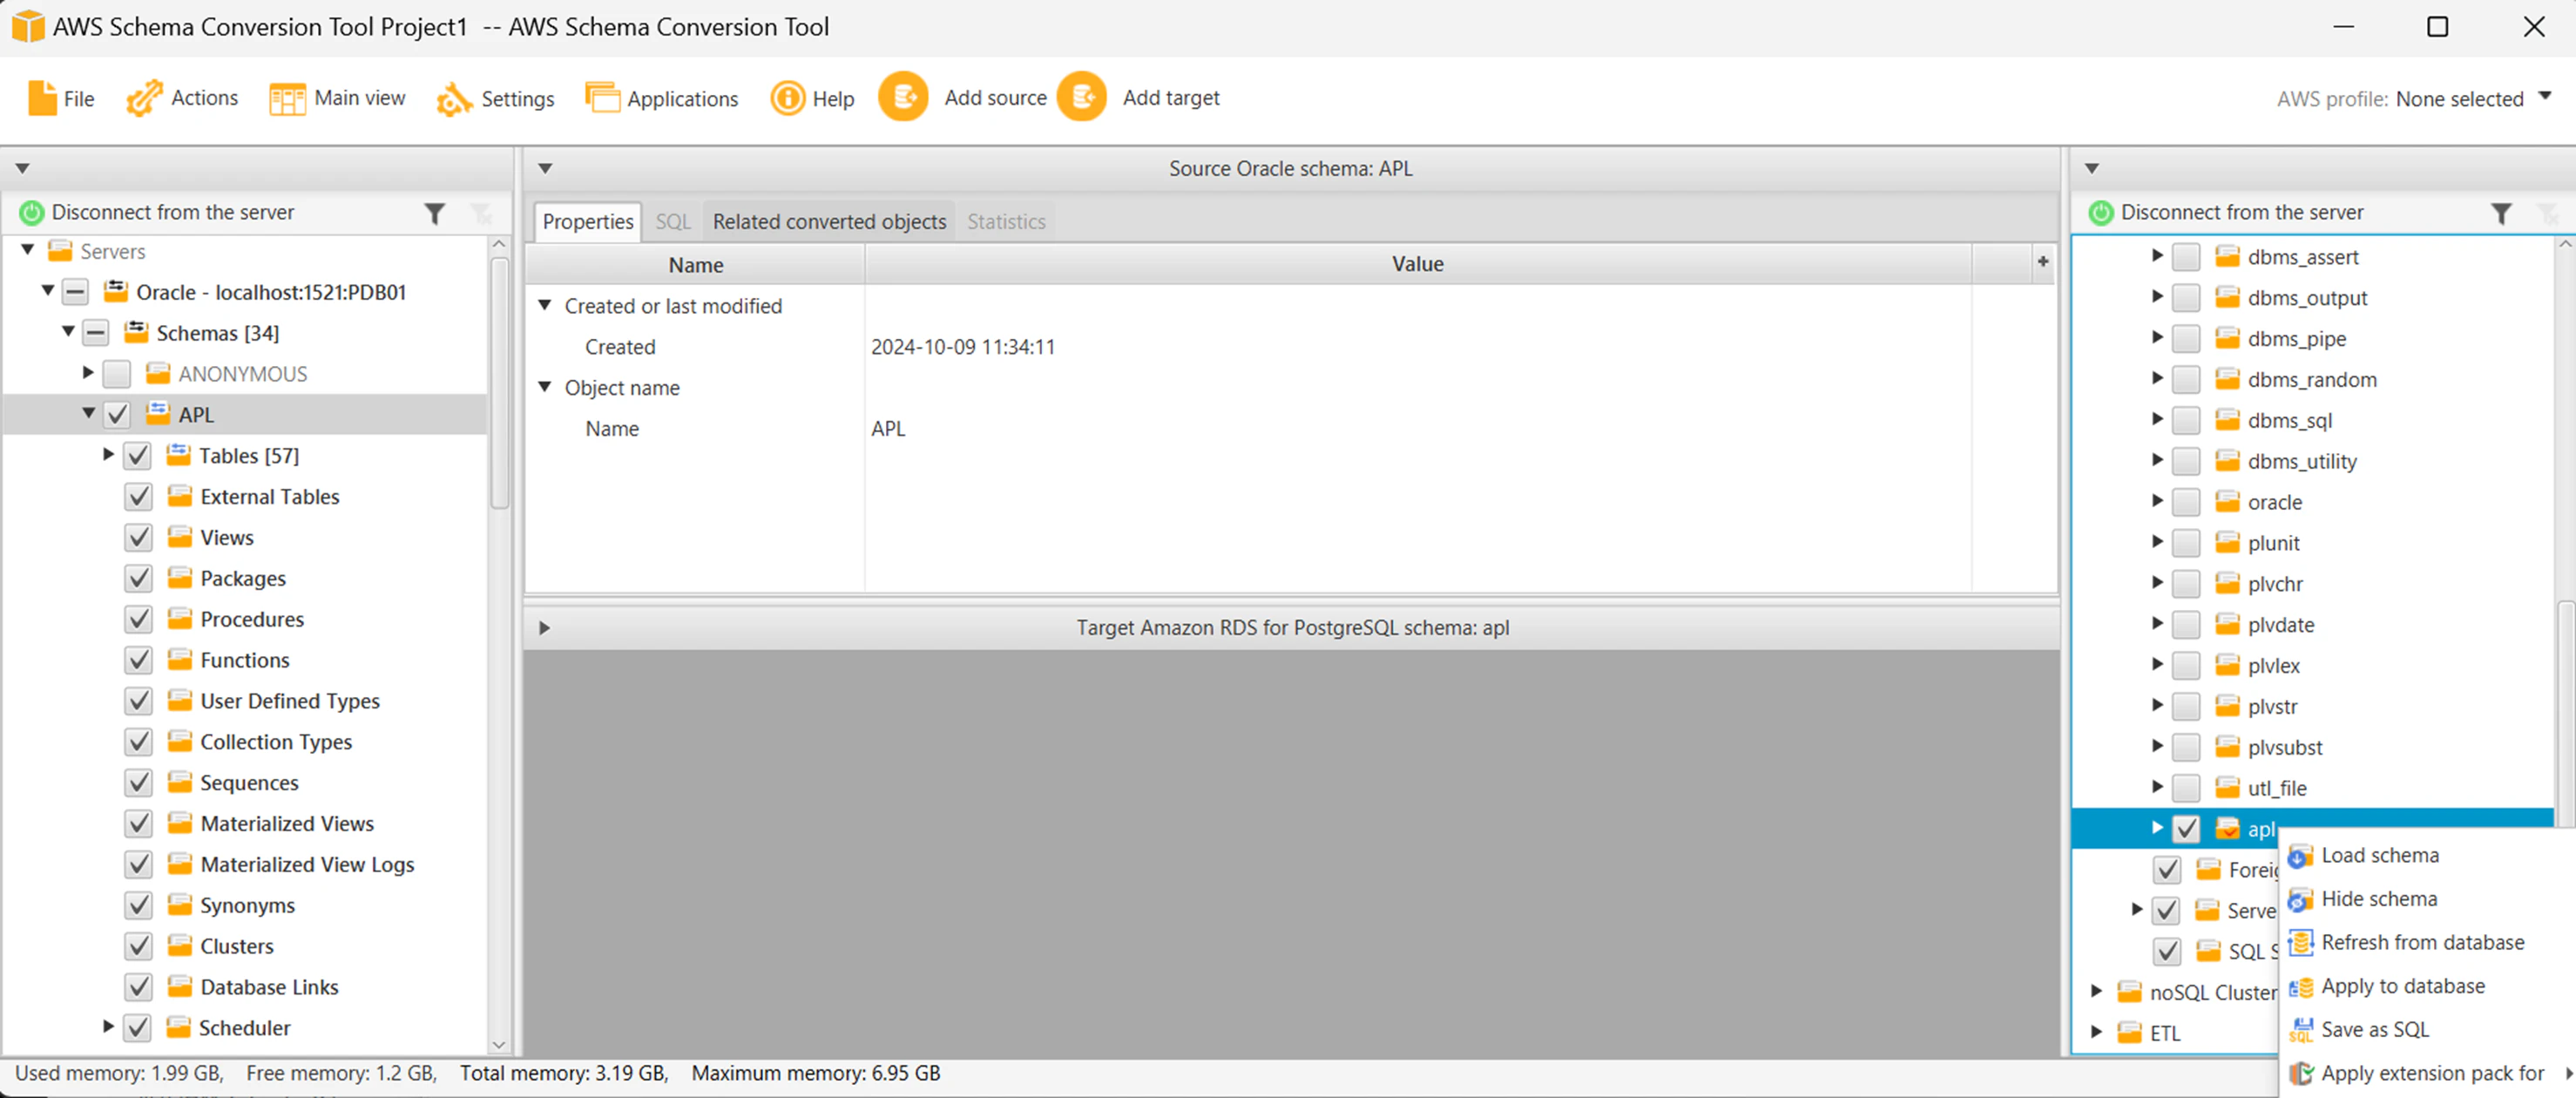2576x1098 pixels.
Task: Select the plvdate schema row
Action: (x=2281, y=625)
